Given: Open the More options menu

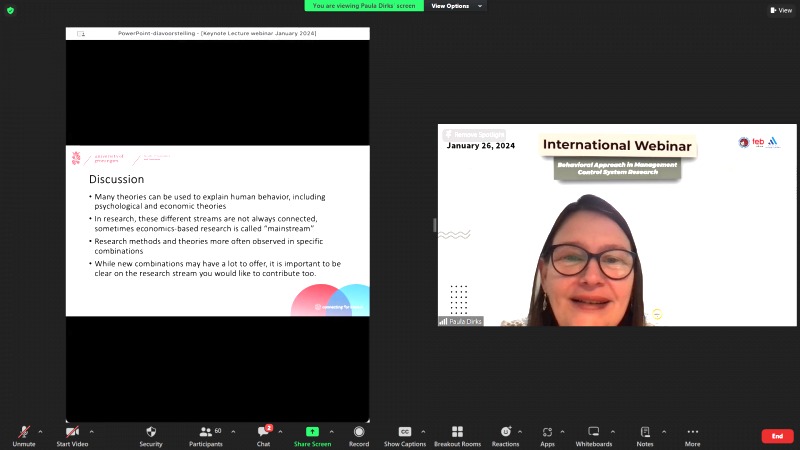Looking at the screenshot, I should pyautogui.click(x=692, y=435).
